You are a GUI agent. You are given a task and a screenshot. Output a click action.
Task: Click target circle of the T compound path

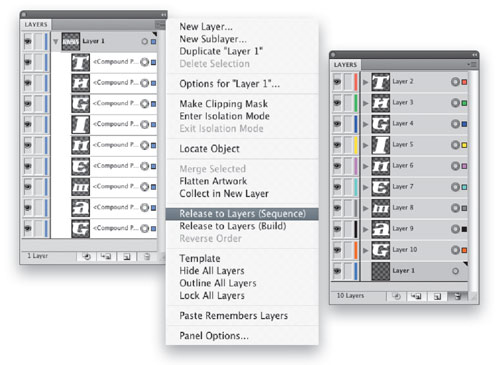point(144,62)
